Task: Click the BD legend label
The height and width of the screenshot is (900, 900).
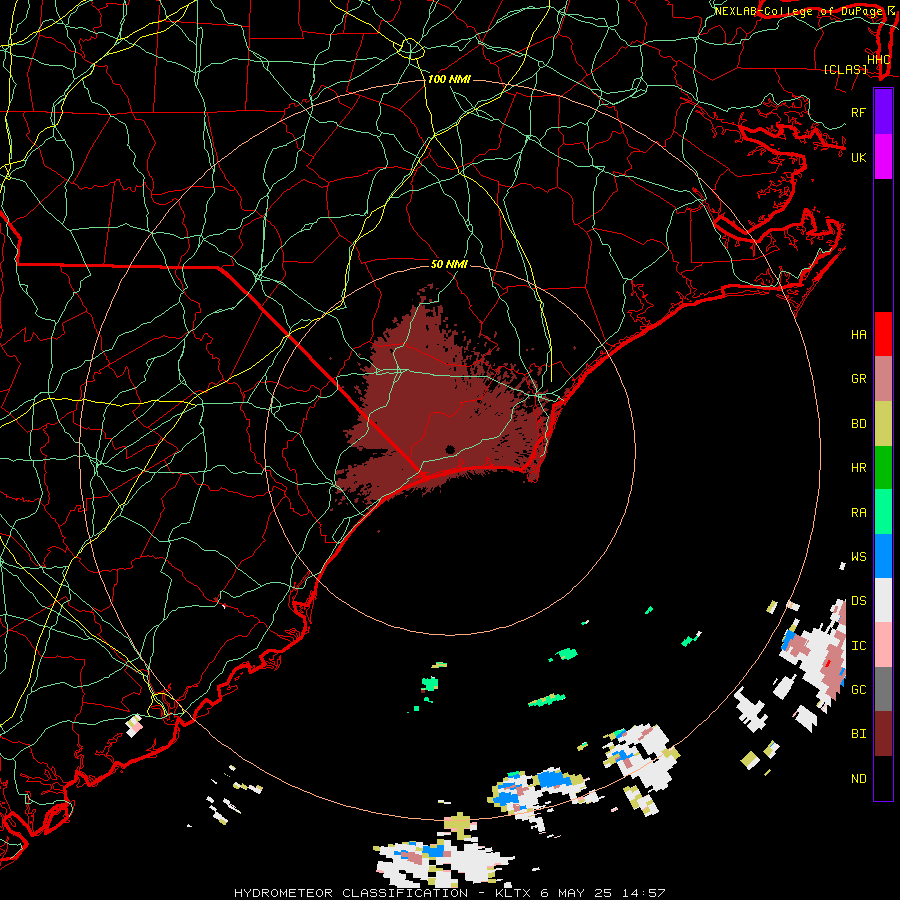Action: click(x=858, y=424)
